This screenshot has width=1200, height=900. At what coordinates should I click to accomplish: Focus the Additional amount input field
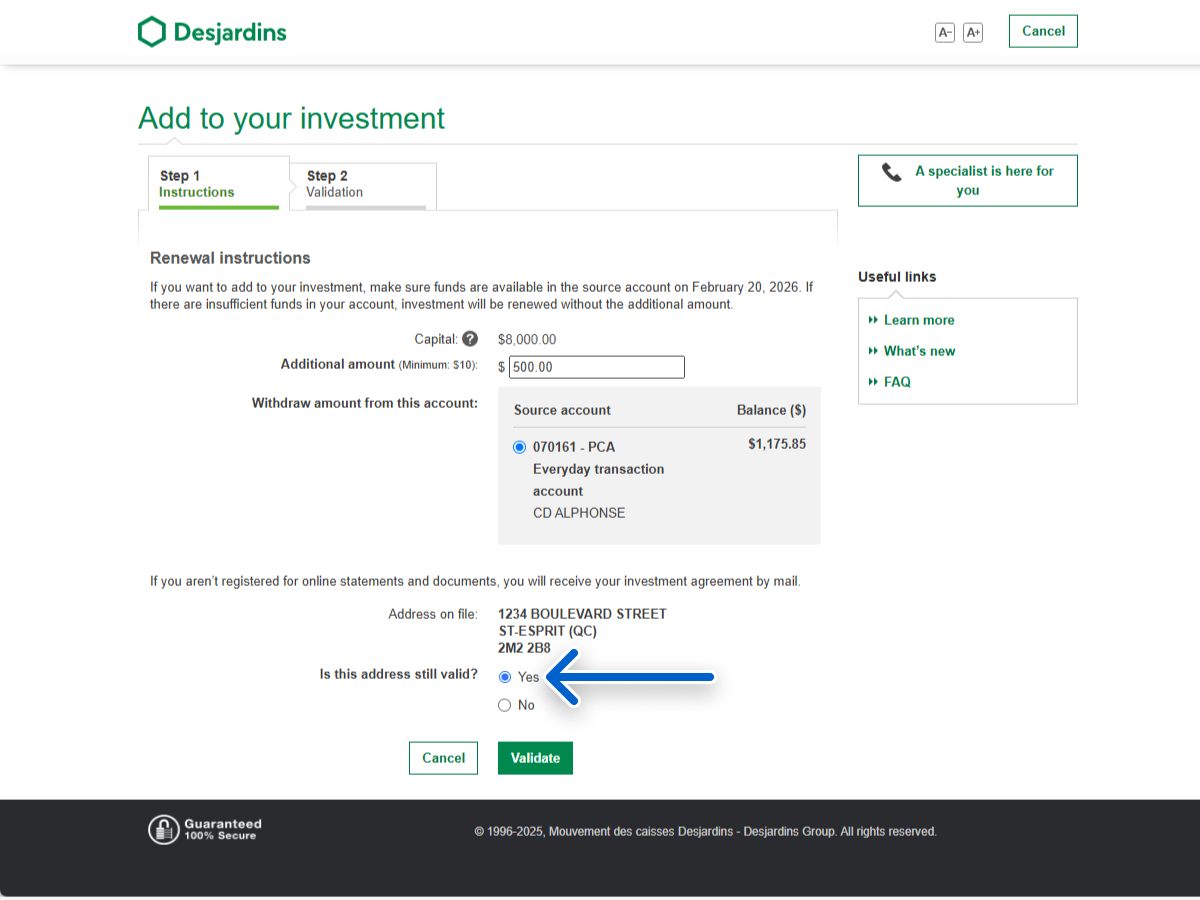pos(596,367)
